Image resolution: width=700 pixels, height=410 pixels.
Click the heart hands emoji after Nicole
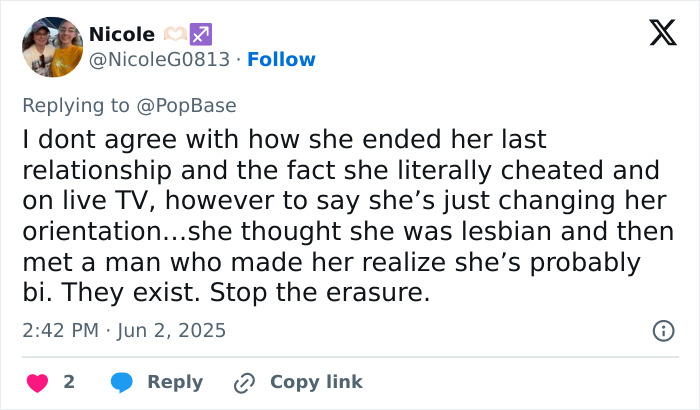coord(174,35)
